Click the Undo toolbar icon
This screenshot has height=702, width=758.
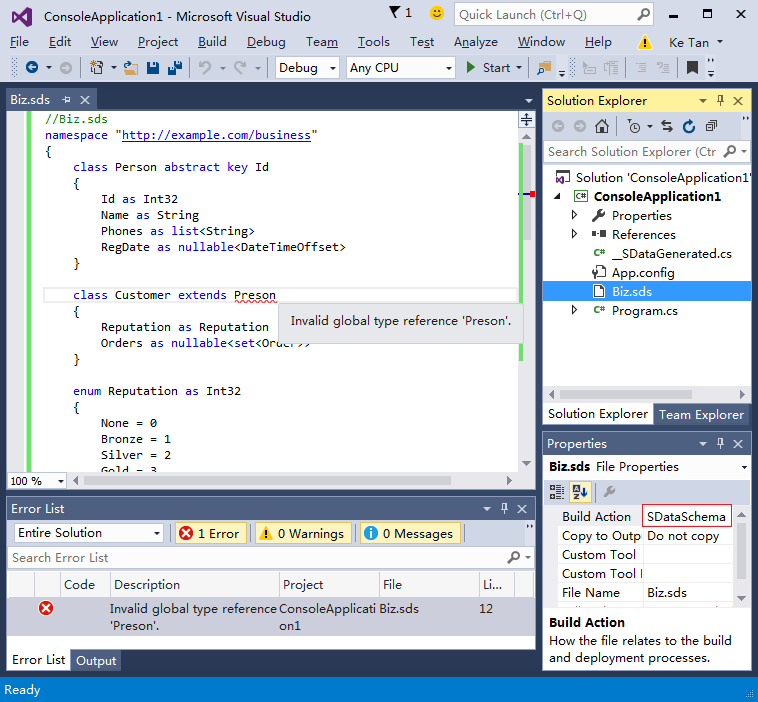[x=205, y=68]
